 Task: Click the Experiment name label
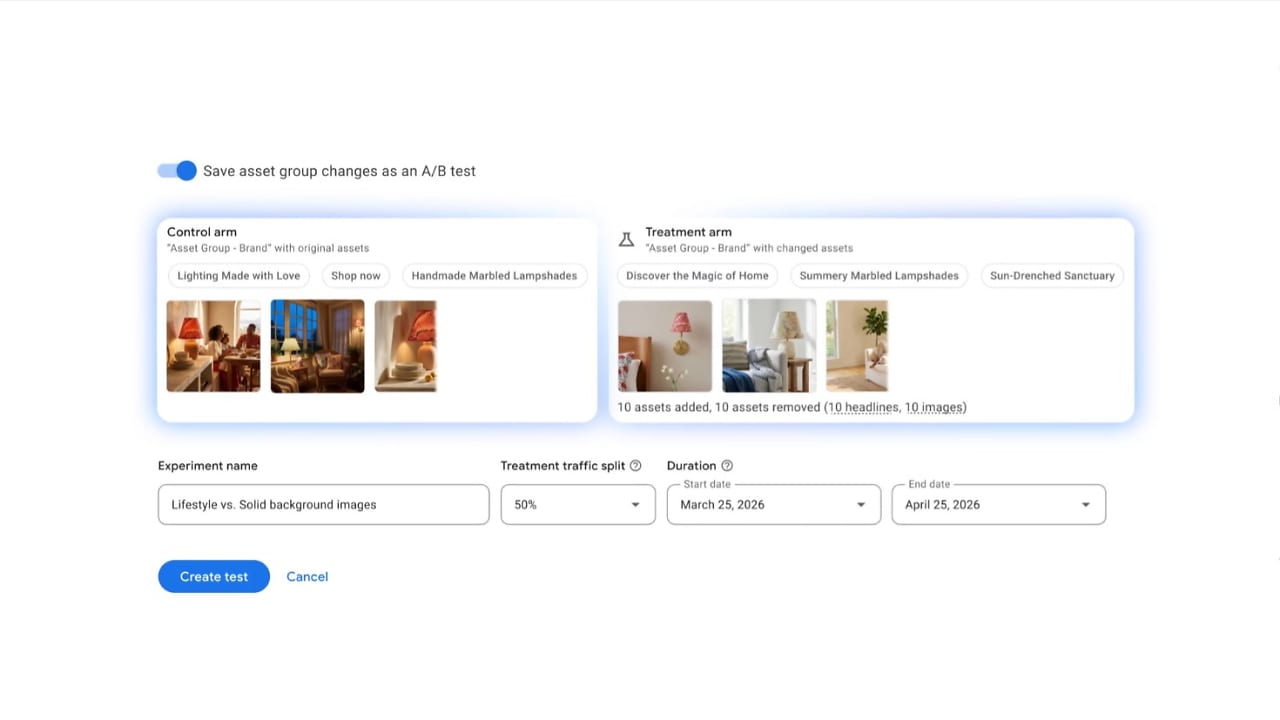click(x=208, y=466)
